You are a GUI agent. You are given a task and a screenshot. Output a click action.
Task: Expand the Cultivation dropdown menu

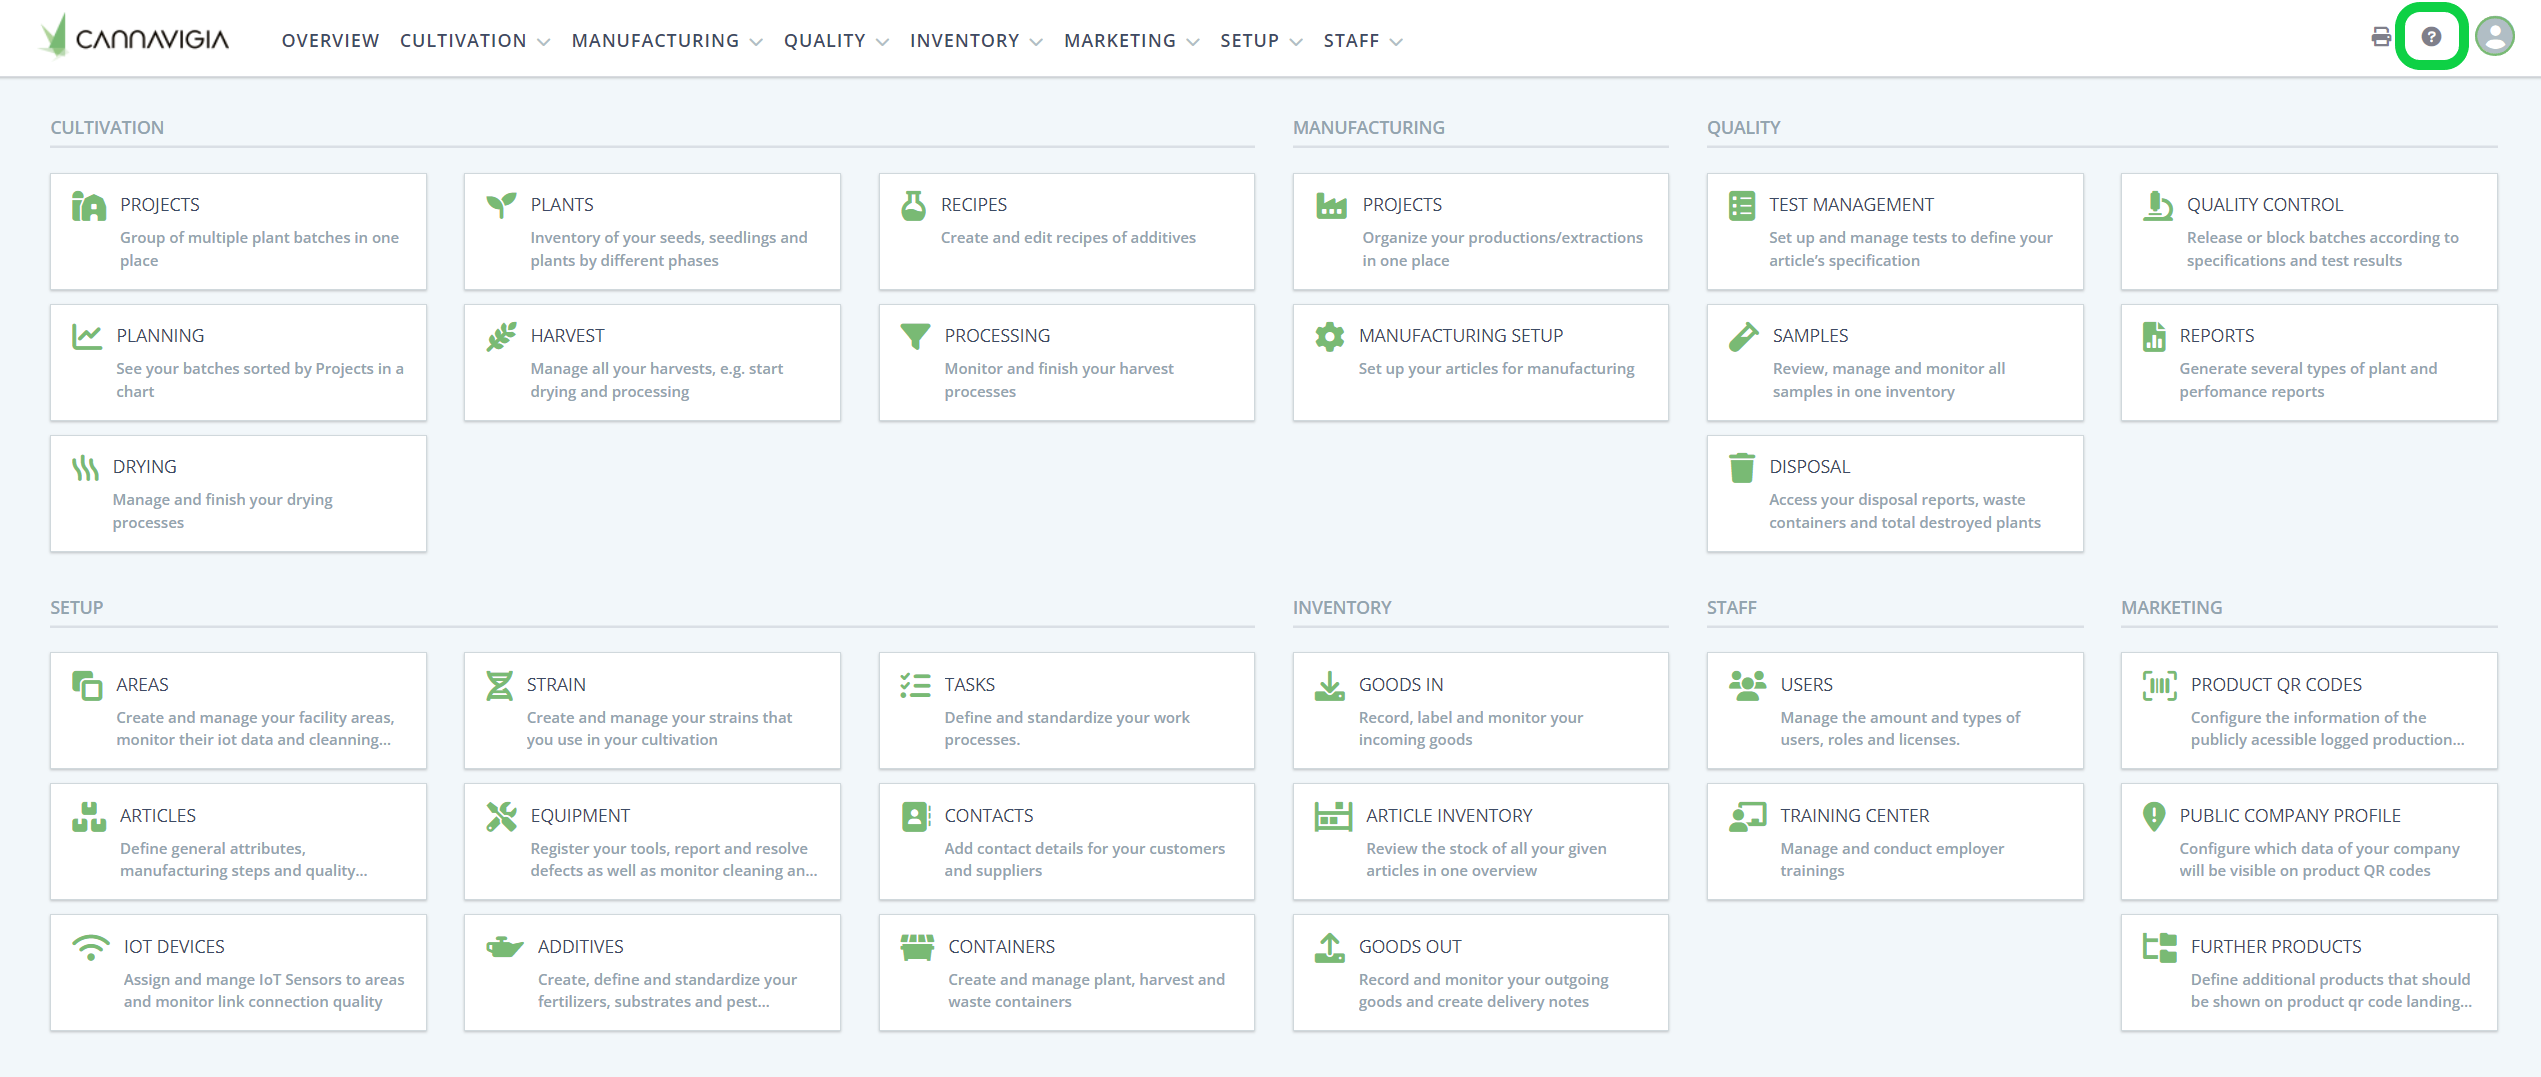click(x=474, y=41)
